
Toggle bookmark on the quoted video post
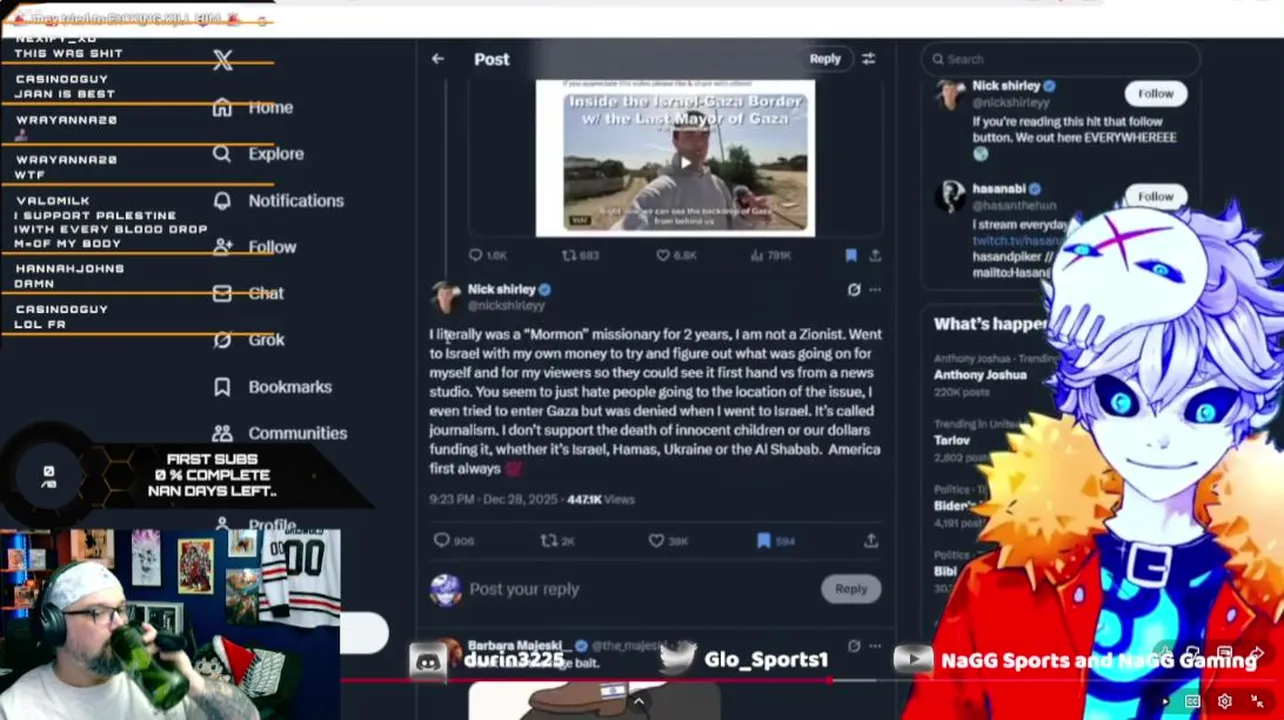[851, 256]
